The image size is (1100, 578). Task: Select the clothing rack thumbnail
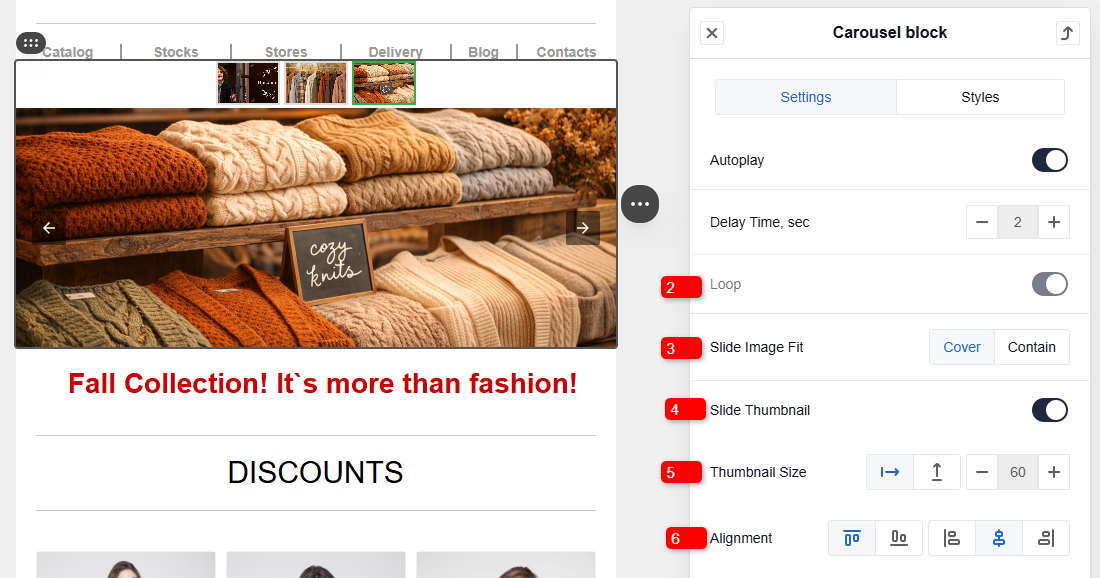coord(316,83)
